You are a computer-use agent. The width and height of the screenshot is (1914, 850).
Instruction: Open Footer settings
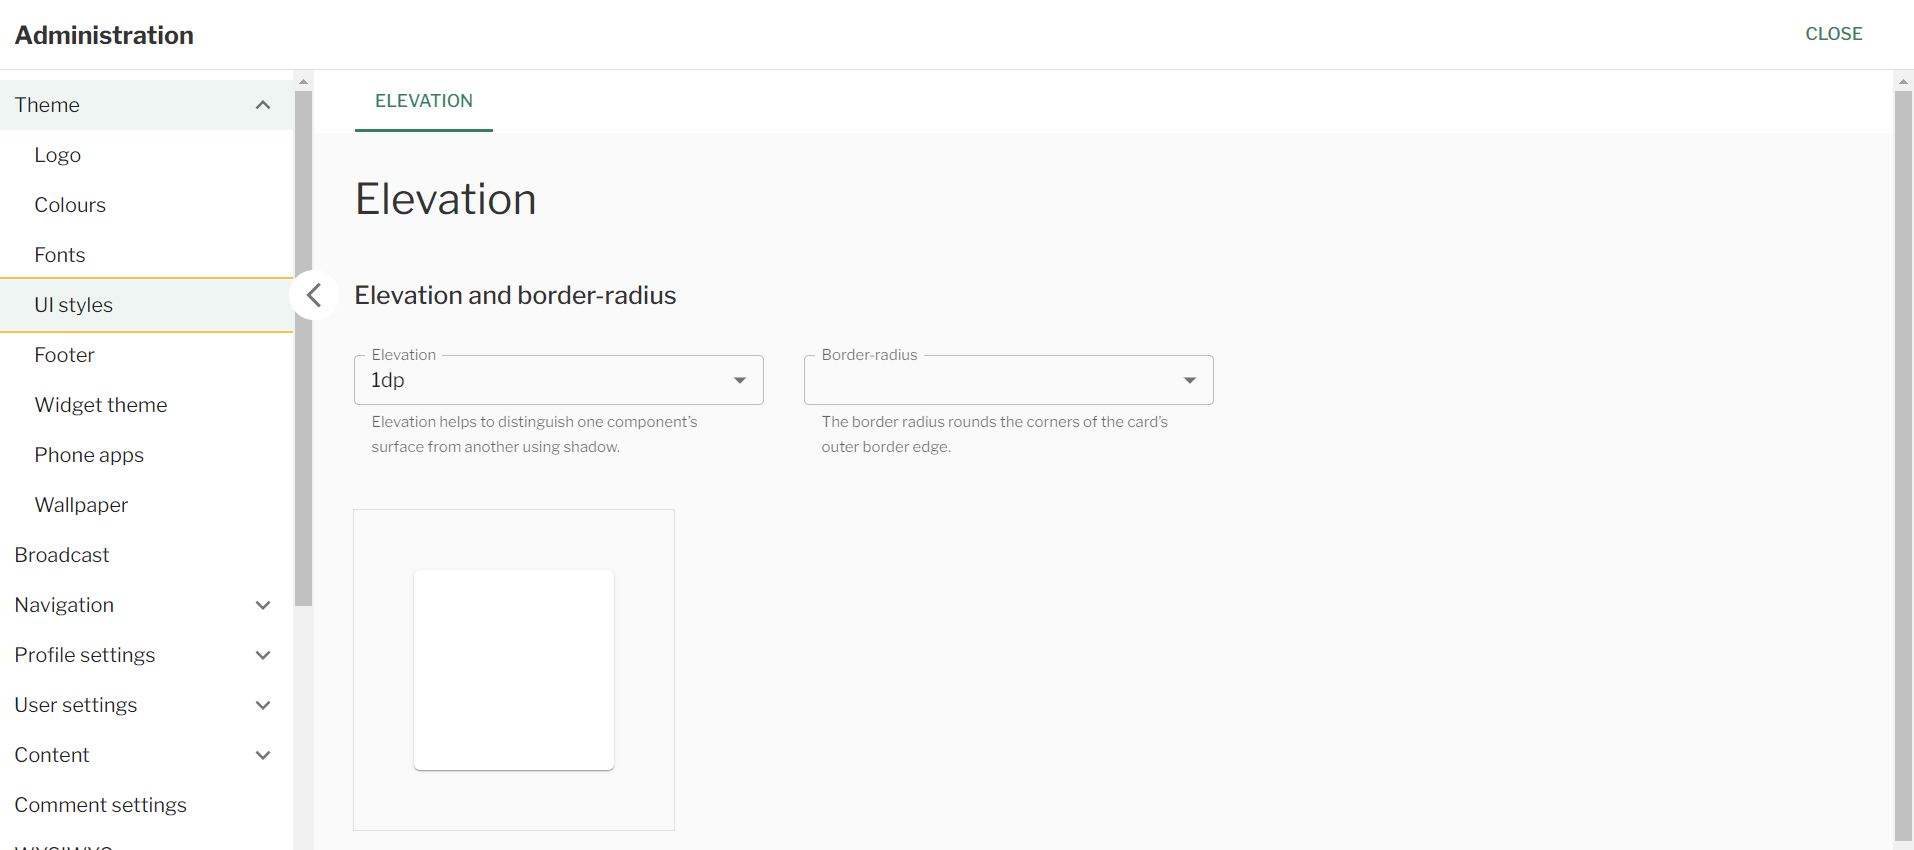(65, 355)
